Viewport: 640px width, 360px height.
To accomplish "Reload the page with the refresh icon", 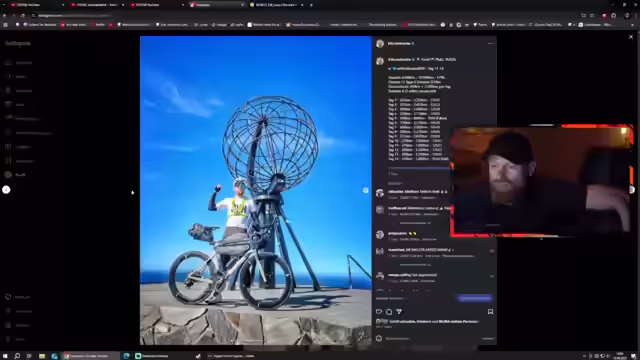I will tap(22, 16).
